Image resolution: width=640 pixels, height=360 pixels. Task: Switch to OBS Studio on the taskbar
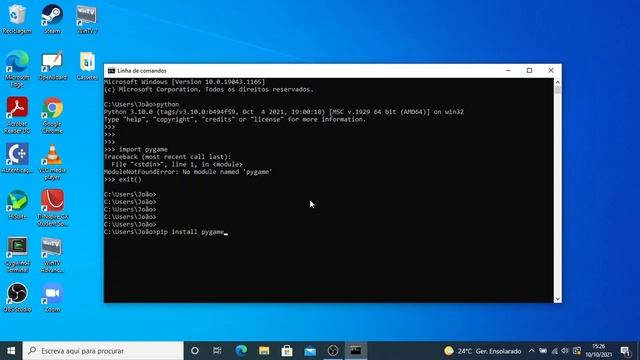click(333, 351)
